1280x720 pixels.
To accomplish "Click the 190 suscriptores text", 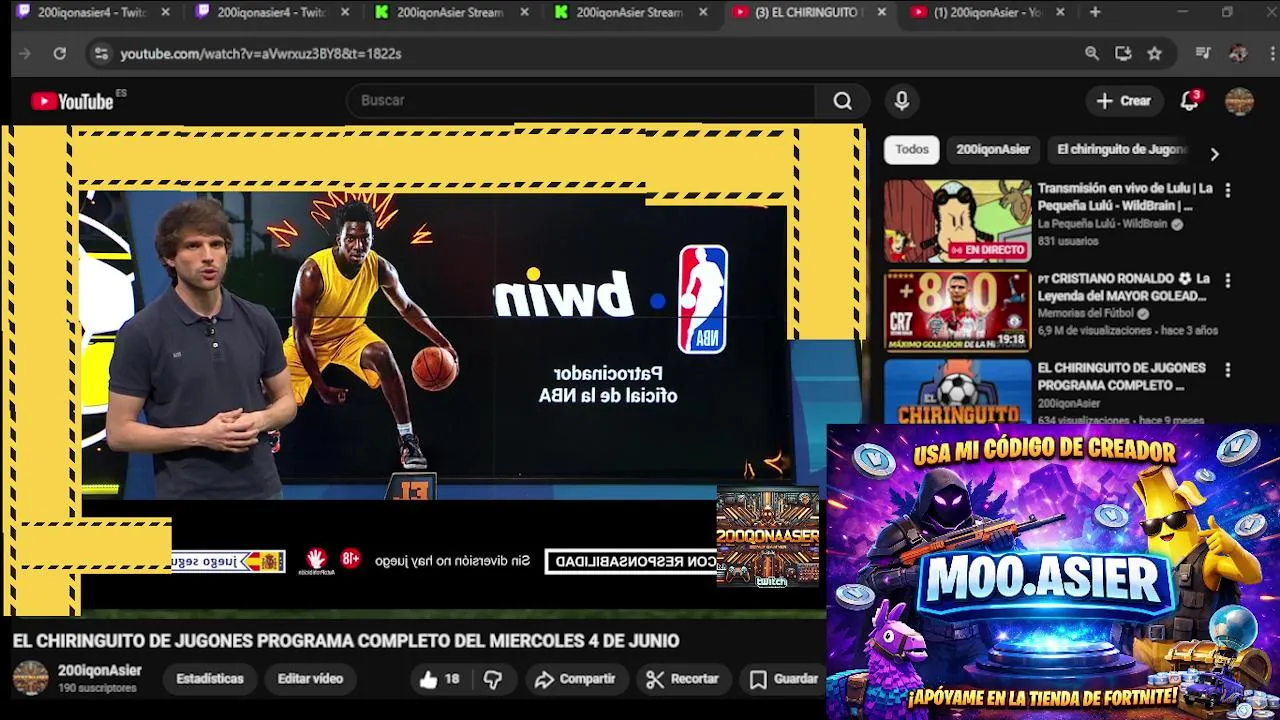I will pyautogui.click(x=97, y=689).
